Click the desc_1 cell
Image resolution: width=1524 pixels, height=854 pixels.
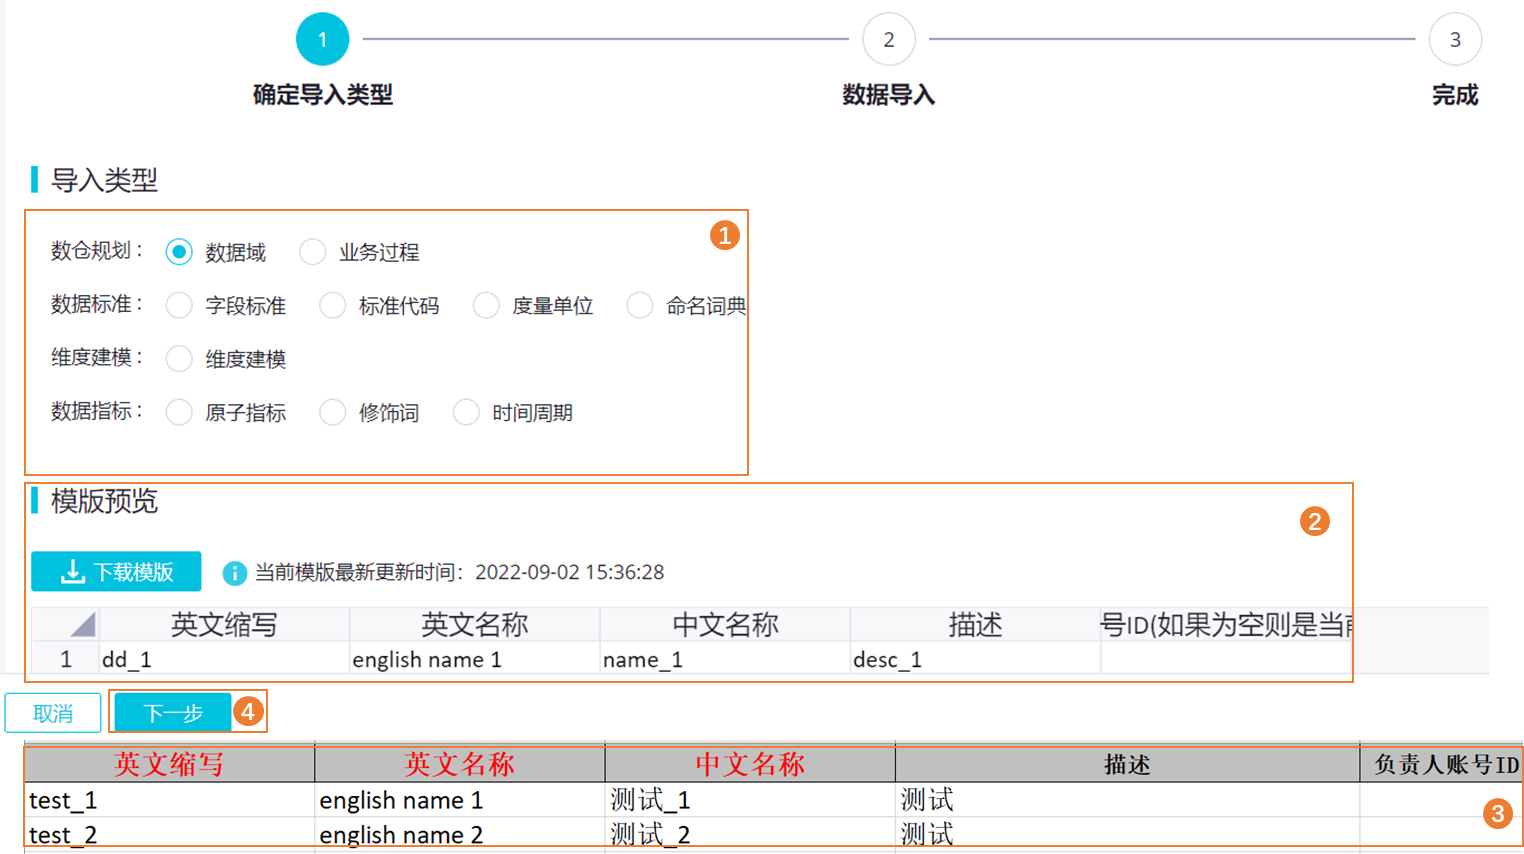click(975, 659)
